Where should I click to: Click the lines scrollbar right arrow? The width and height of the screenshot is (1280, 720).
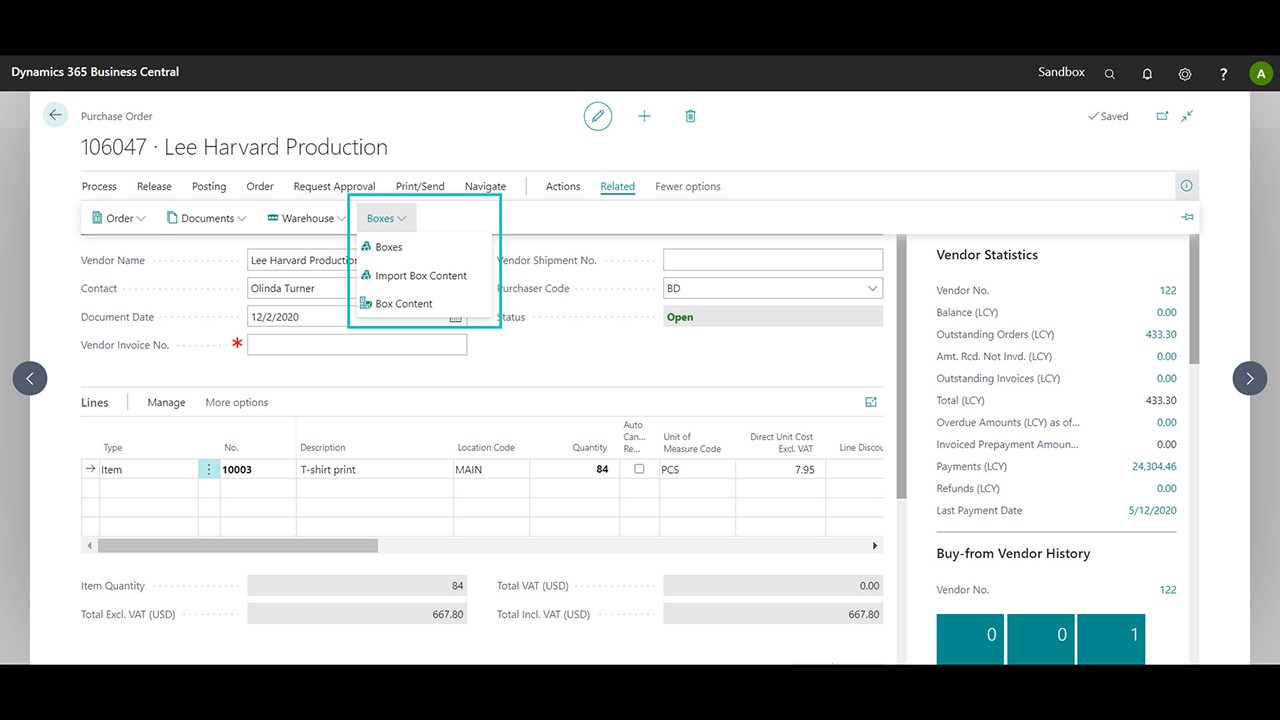(875, 546)
